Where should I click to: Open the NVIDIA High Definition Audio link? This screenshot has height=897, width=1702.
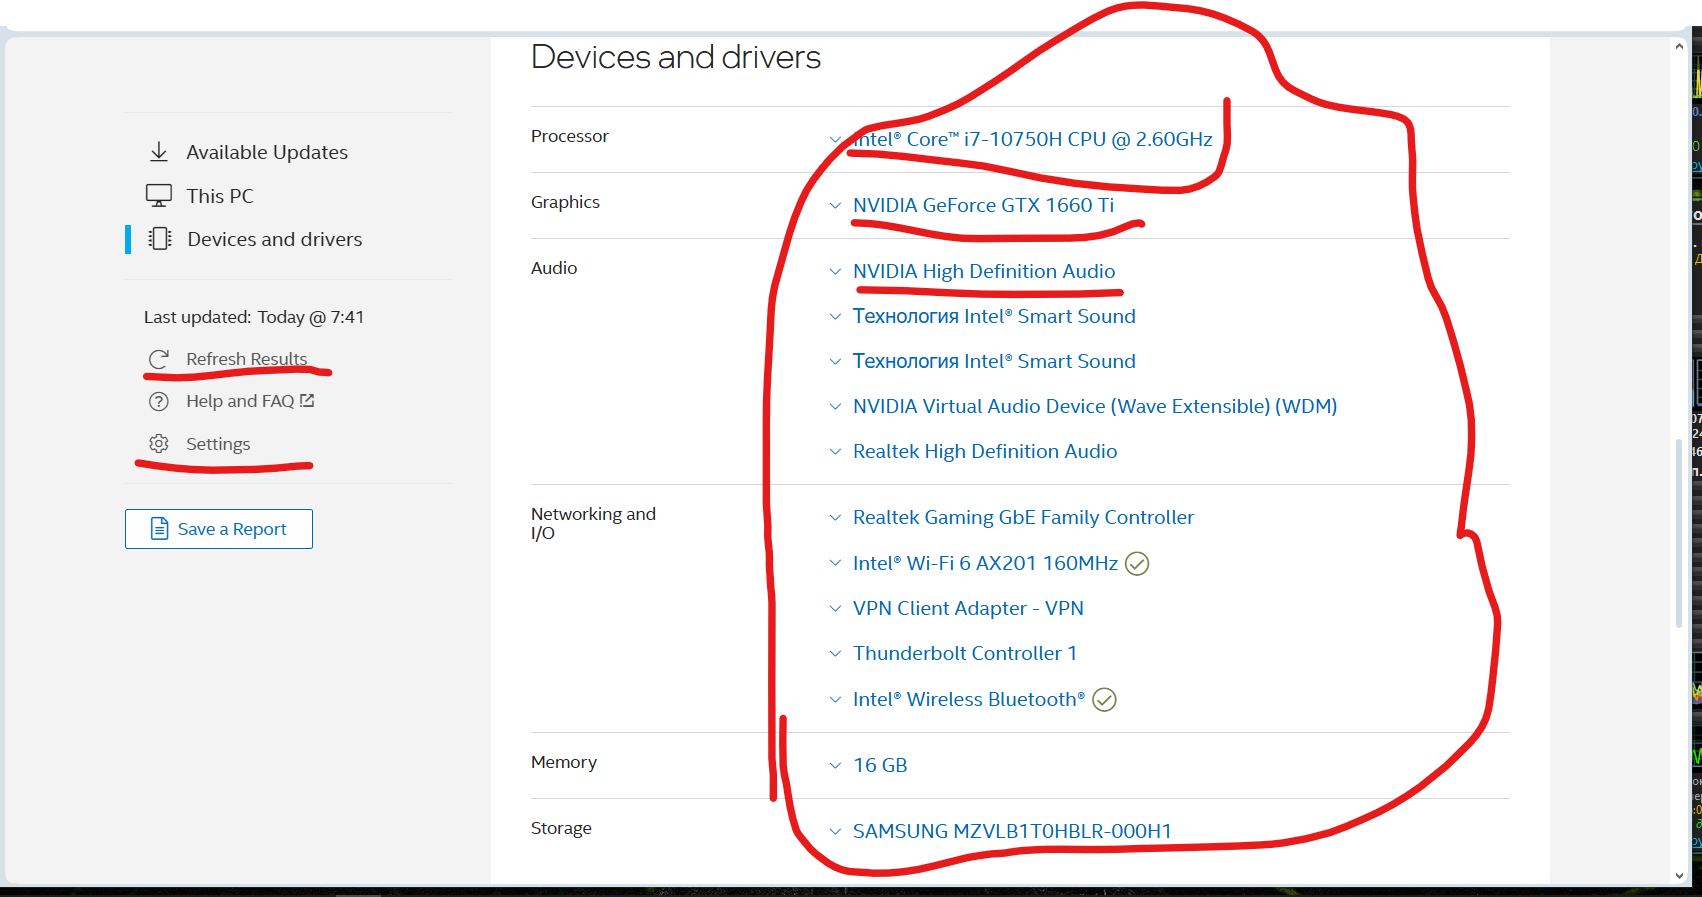pyautogui.click(x=984, y=271)
